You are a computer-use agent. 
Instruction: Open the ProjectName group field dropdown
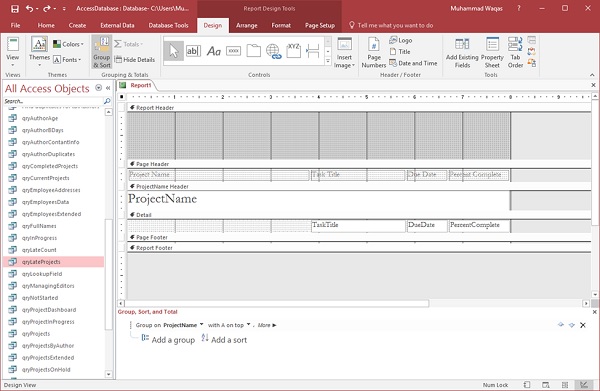coord(183,325)
